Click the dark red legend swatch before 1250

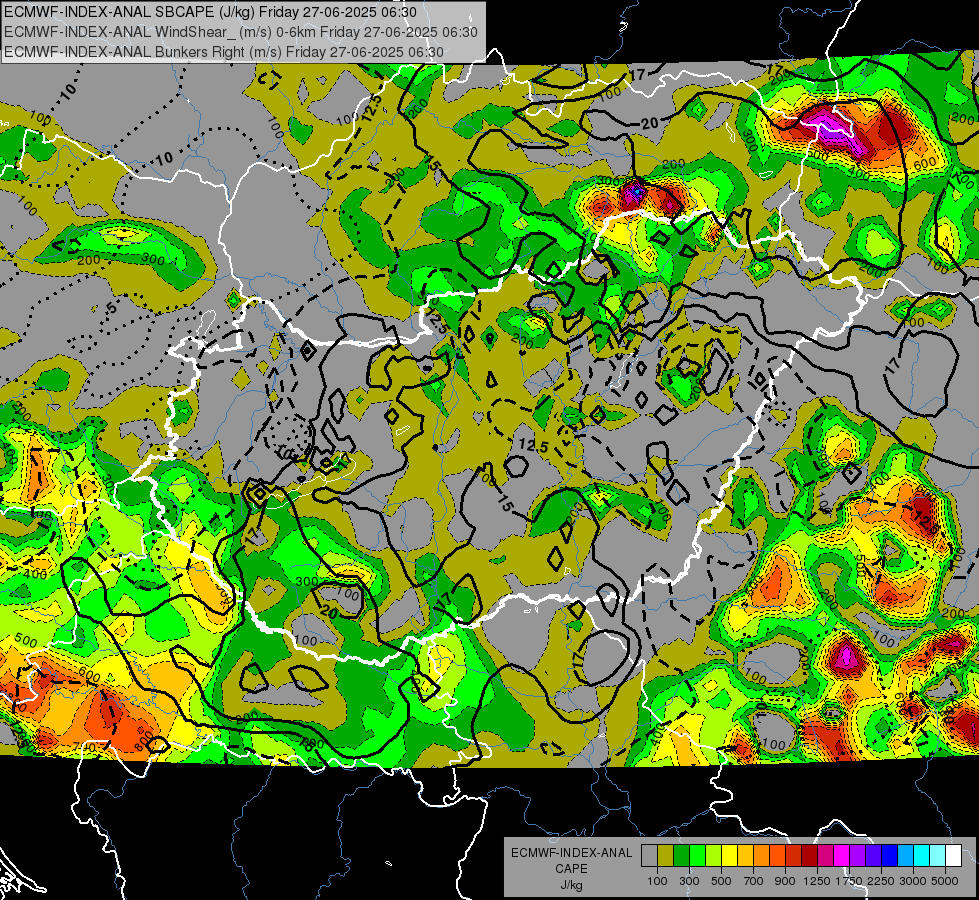[810, 856]
